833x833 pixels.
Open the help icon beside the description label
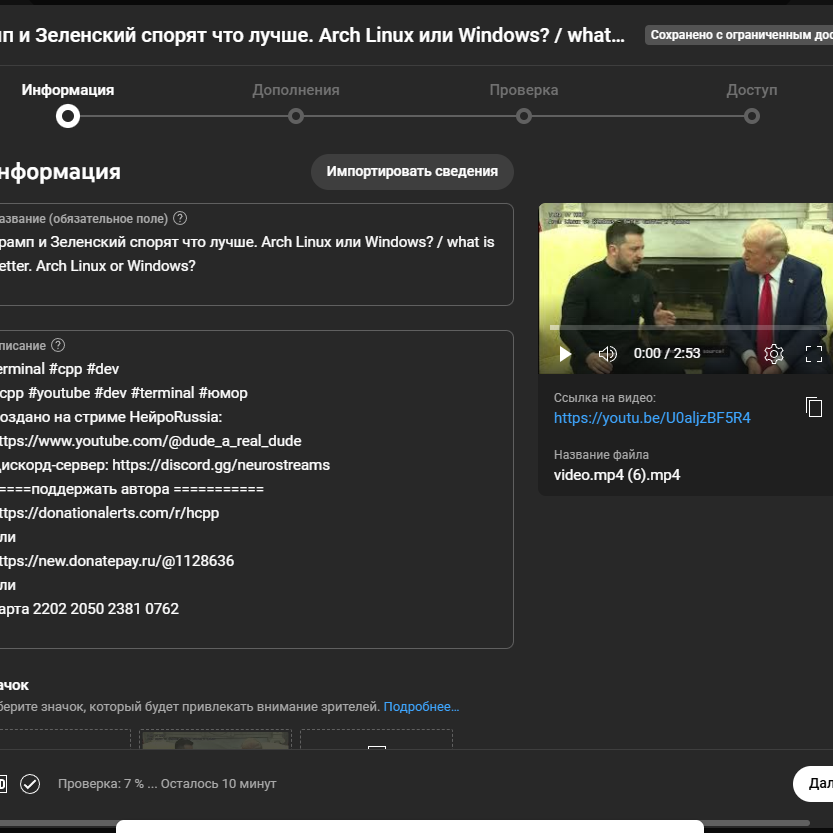point(58,345)
